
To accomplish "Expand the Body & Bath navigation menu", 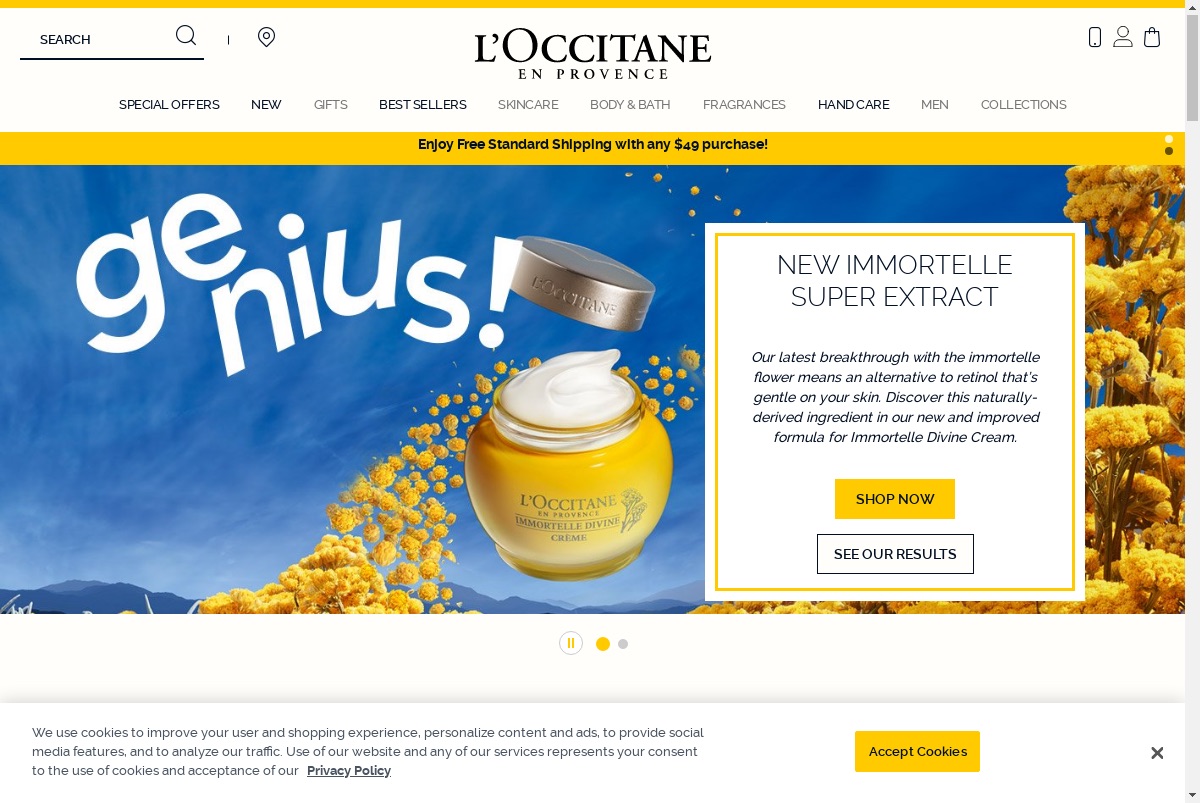I will (x=630, y=104).
